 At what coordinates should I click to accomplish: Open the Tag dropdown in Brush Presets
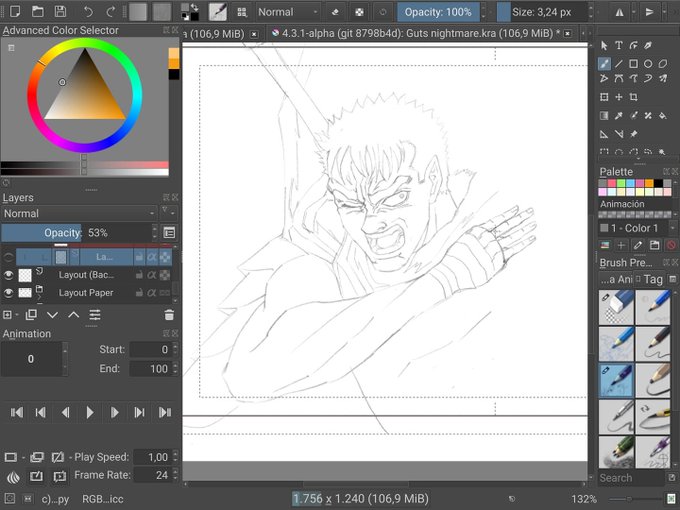click(649, 279)
